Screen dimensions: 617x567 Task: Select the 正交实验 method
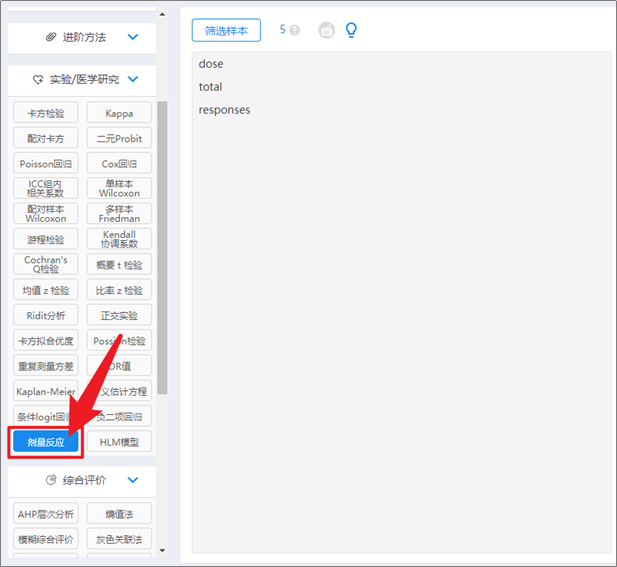[x=119, y=315]
